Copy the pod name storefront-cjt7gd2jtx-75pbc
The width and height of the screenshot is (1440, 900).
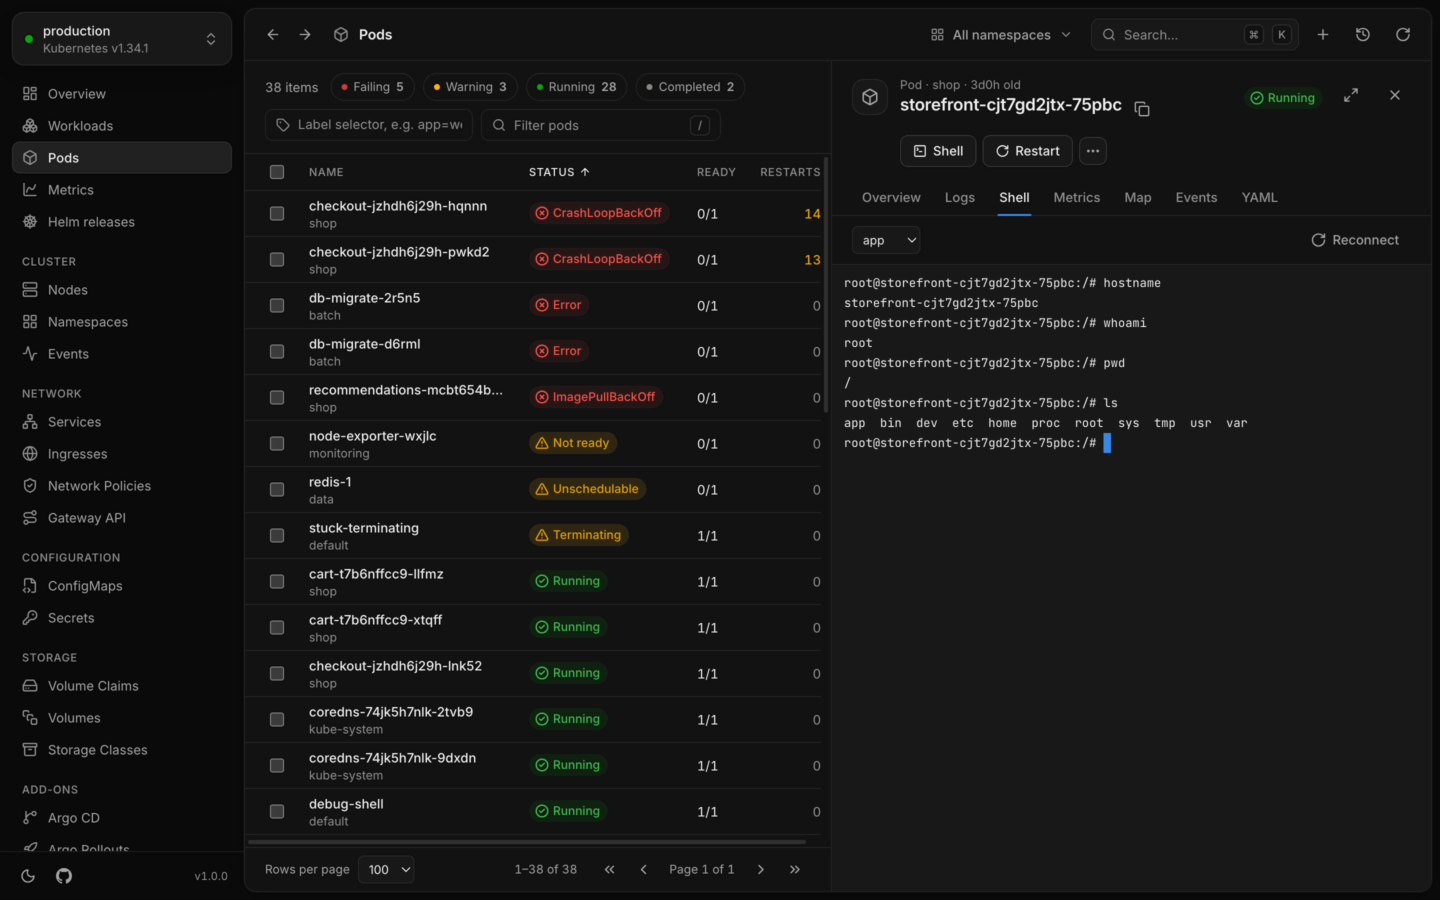coord(1142,108)
